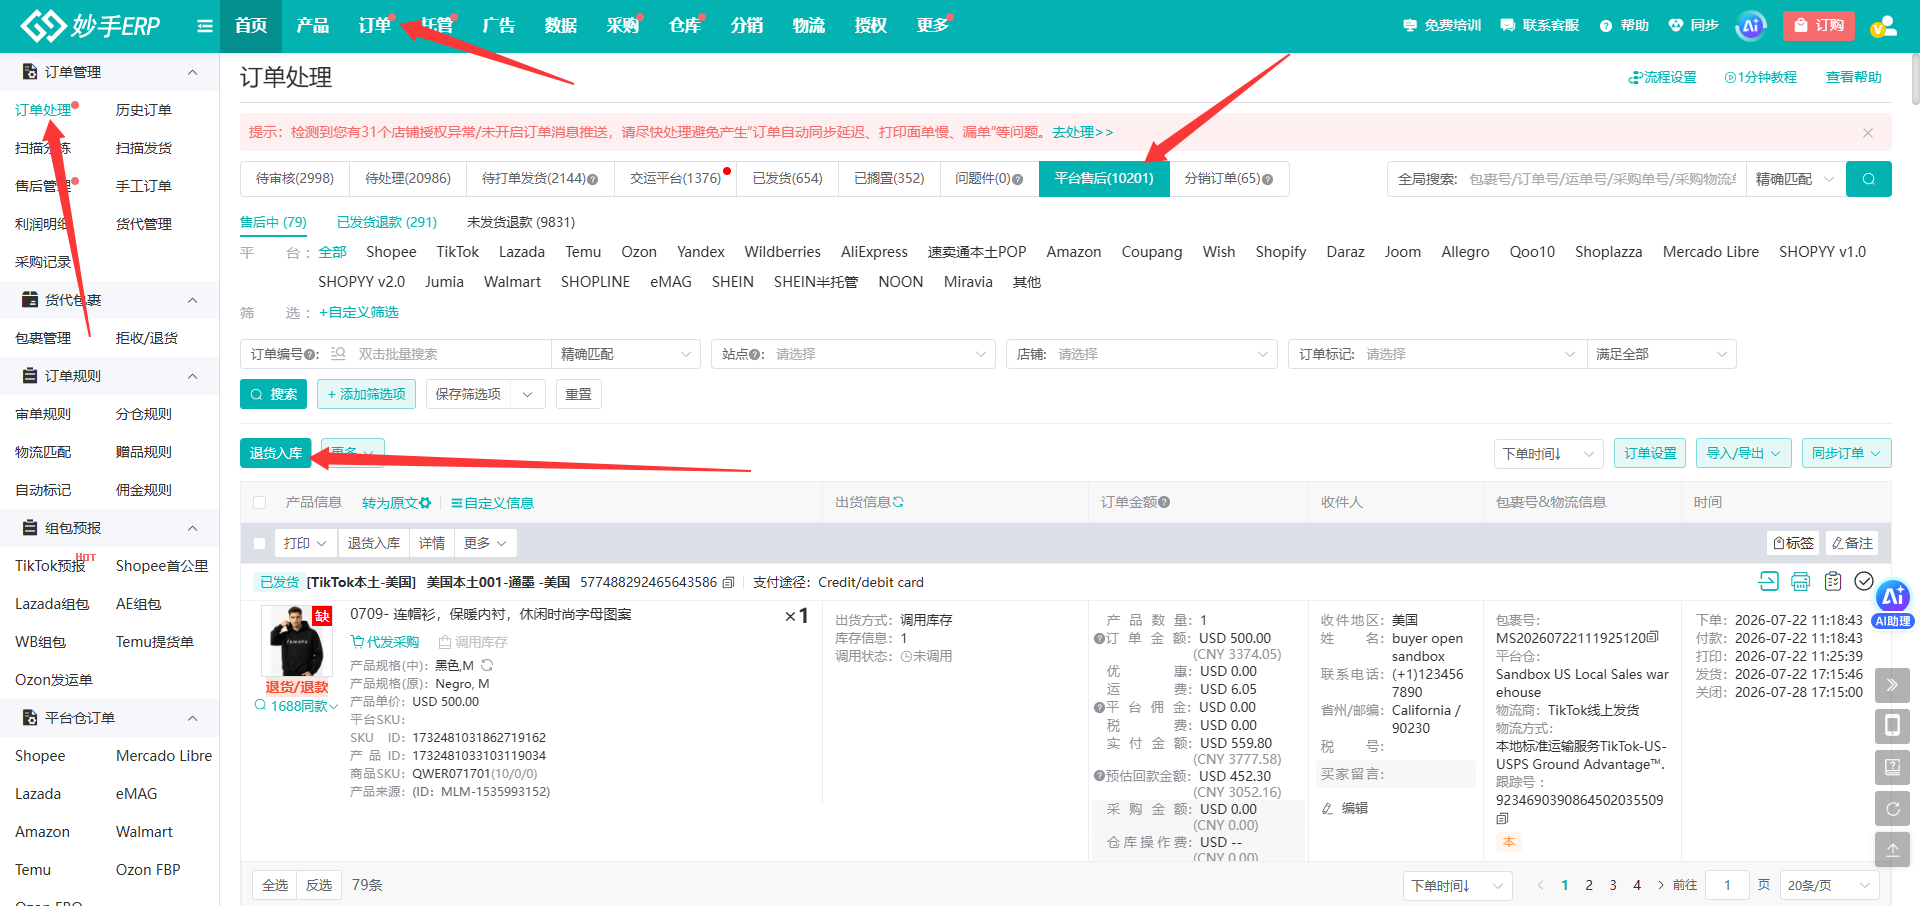Close the red warning notice banner

1867,133
